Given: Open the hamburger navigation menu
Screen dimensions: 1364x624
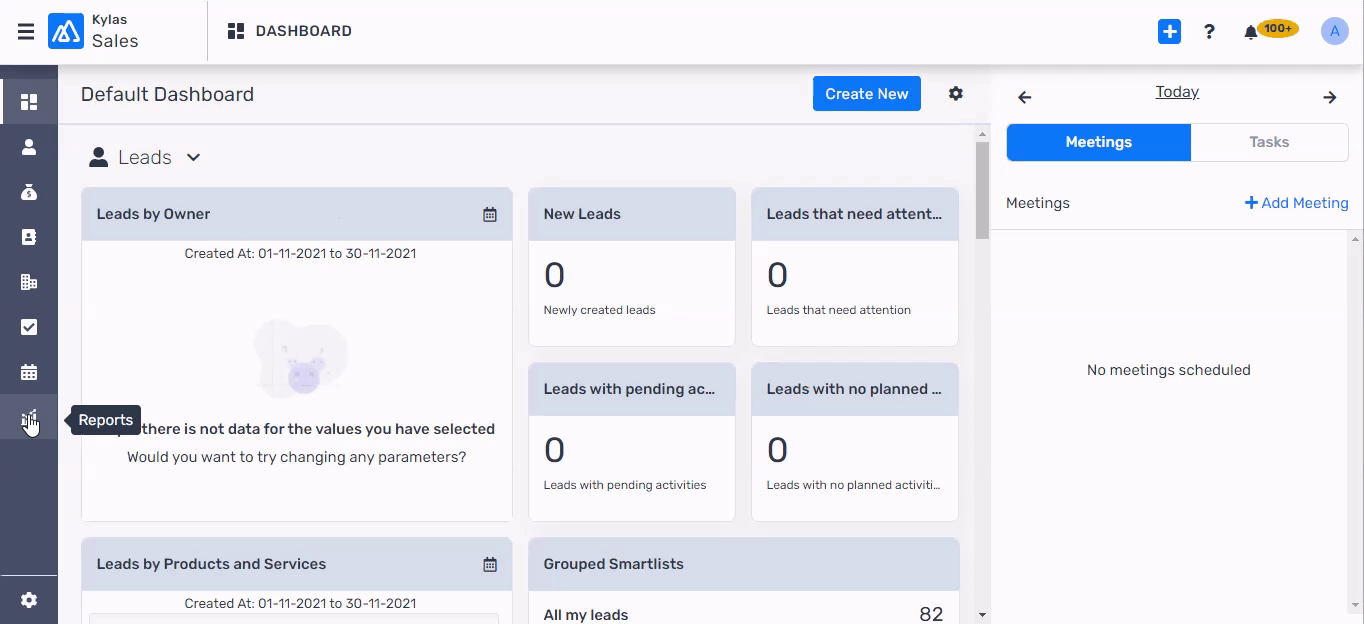Looking at the screenshot, I should click(x=26, y=31).
